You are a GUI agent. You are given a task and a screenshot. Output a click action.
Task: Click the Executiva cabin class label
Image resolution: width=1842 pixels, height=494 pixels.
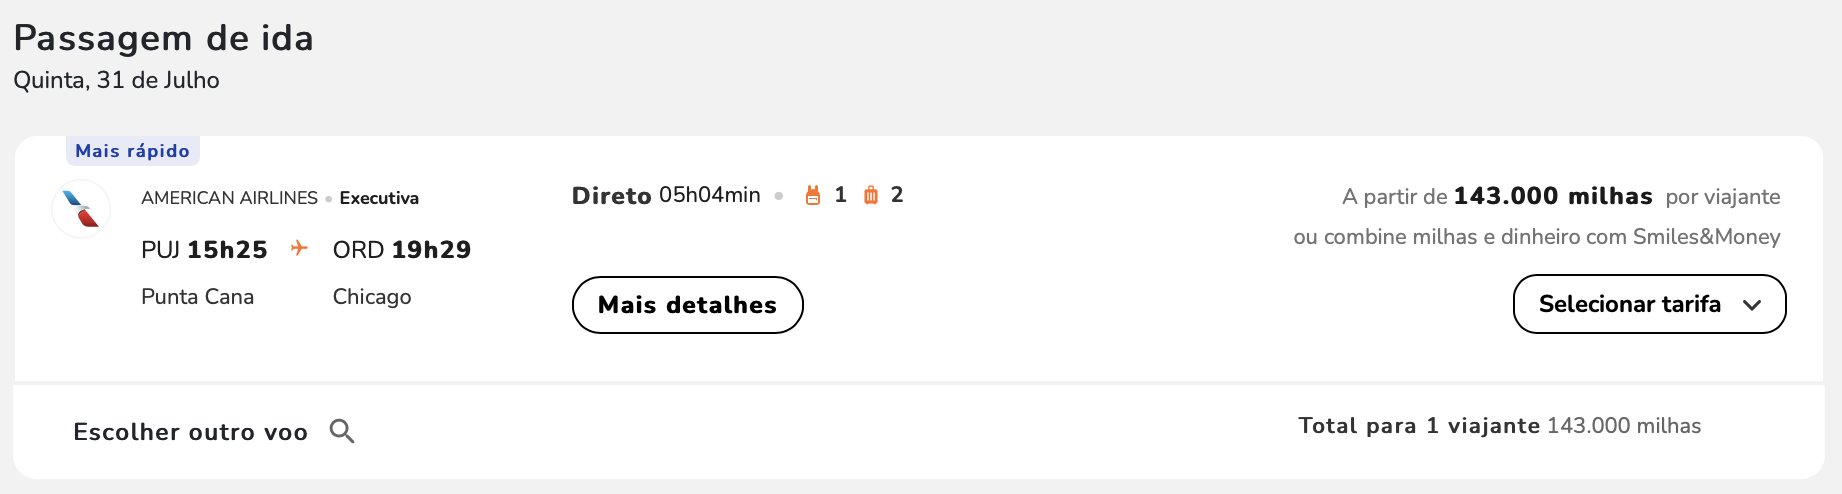point(379,198)
